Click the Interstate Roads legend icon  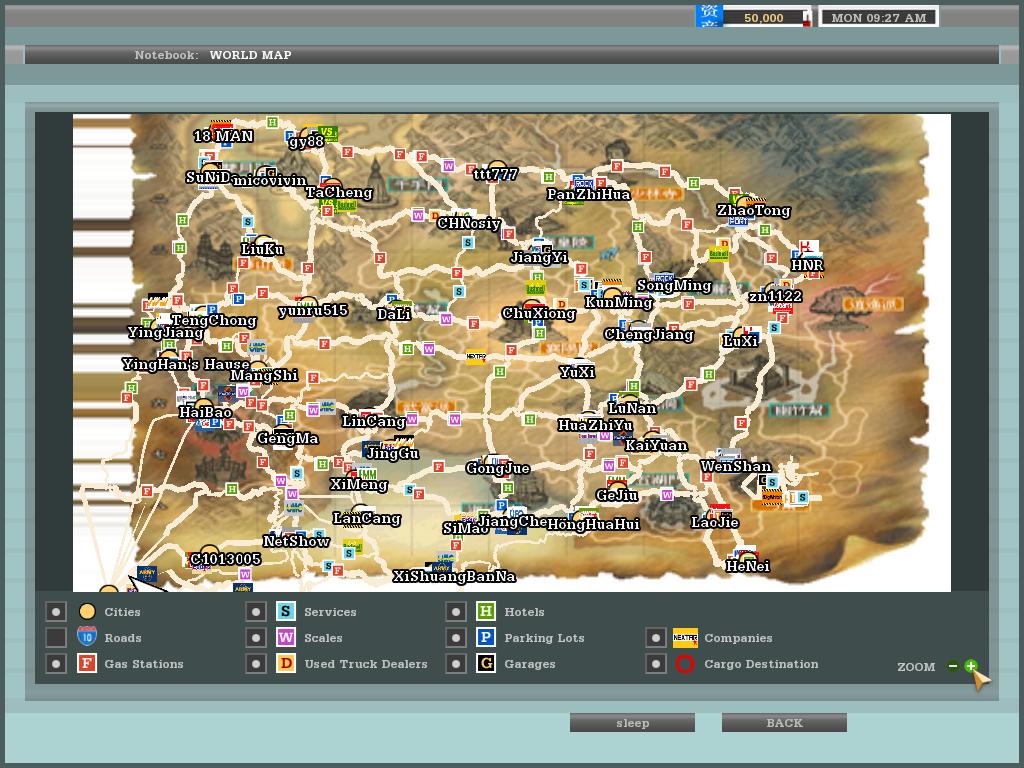pos(87,638)
